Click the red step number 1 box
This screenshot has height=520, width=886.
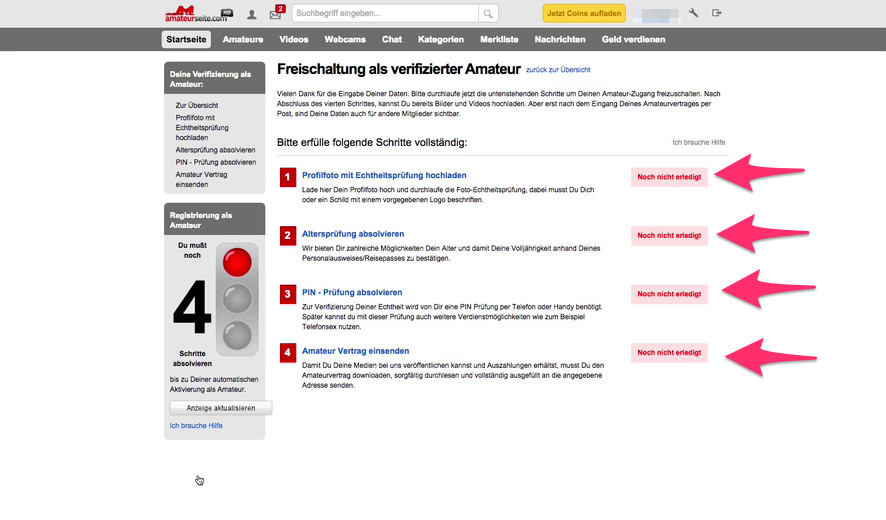point(288,177)
